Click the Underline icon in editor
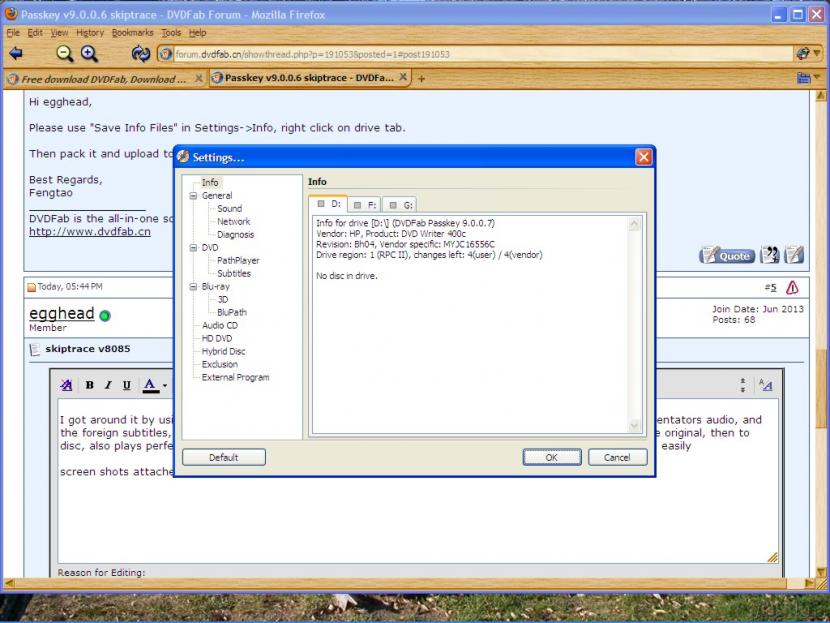 126,385
